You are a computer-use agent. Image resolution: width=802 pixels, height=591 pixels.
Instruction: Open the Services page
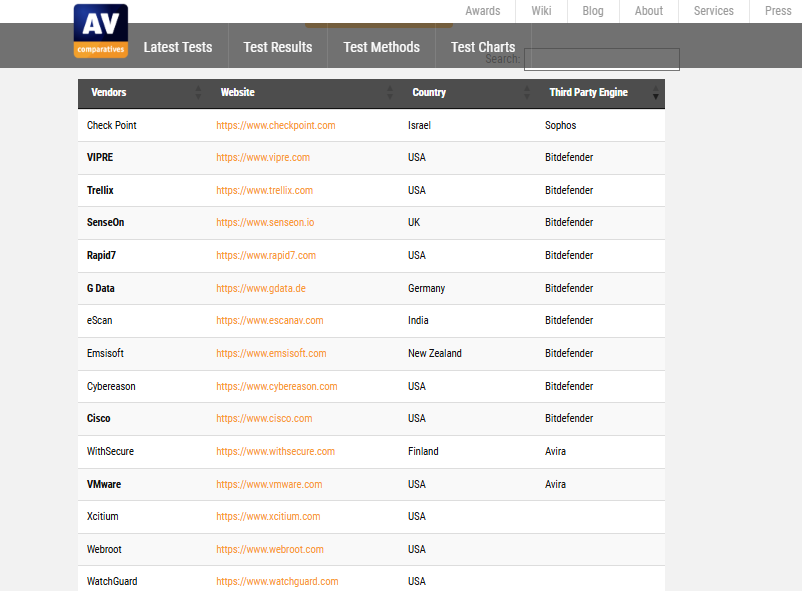pos(714,11)
